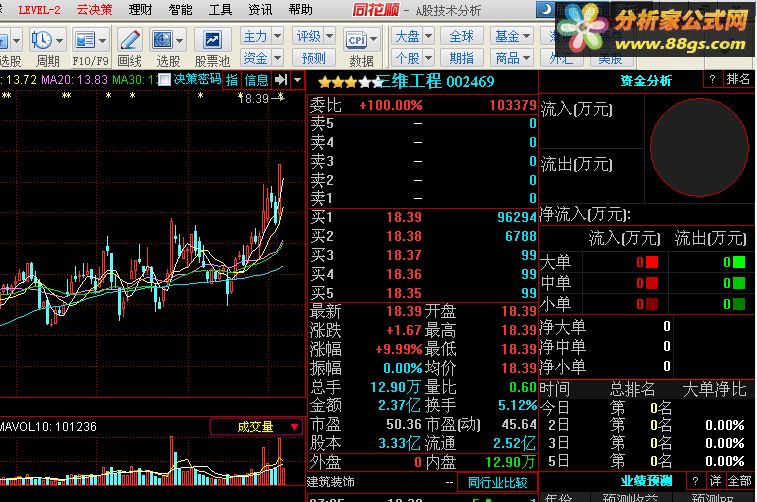Expand the dropdown arrow beside 信息
This screenshot has height=502, width=757.
(298, 80)
